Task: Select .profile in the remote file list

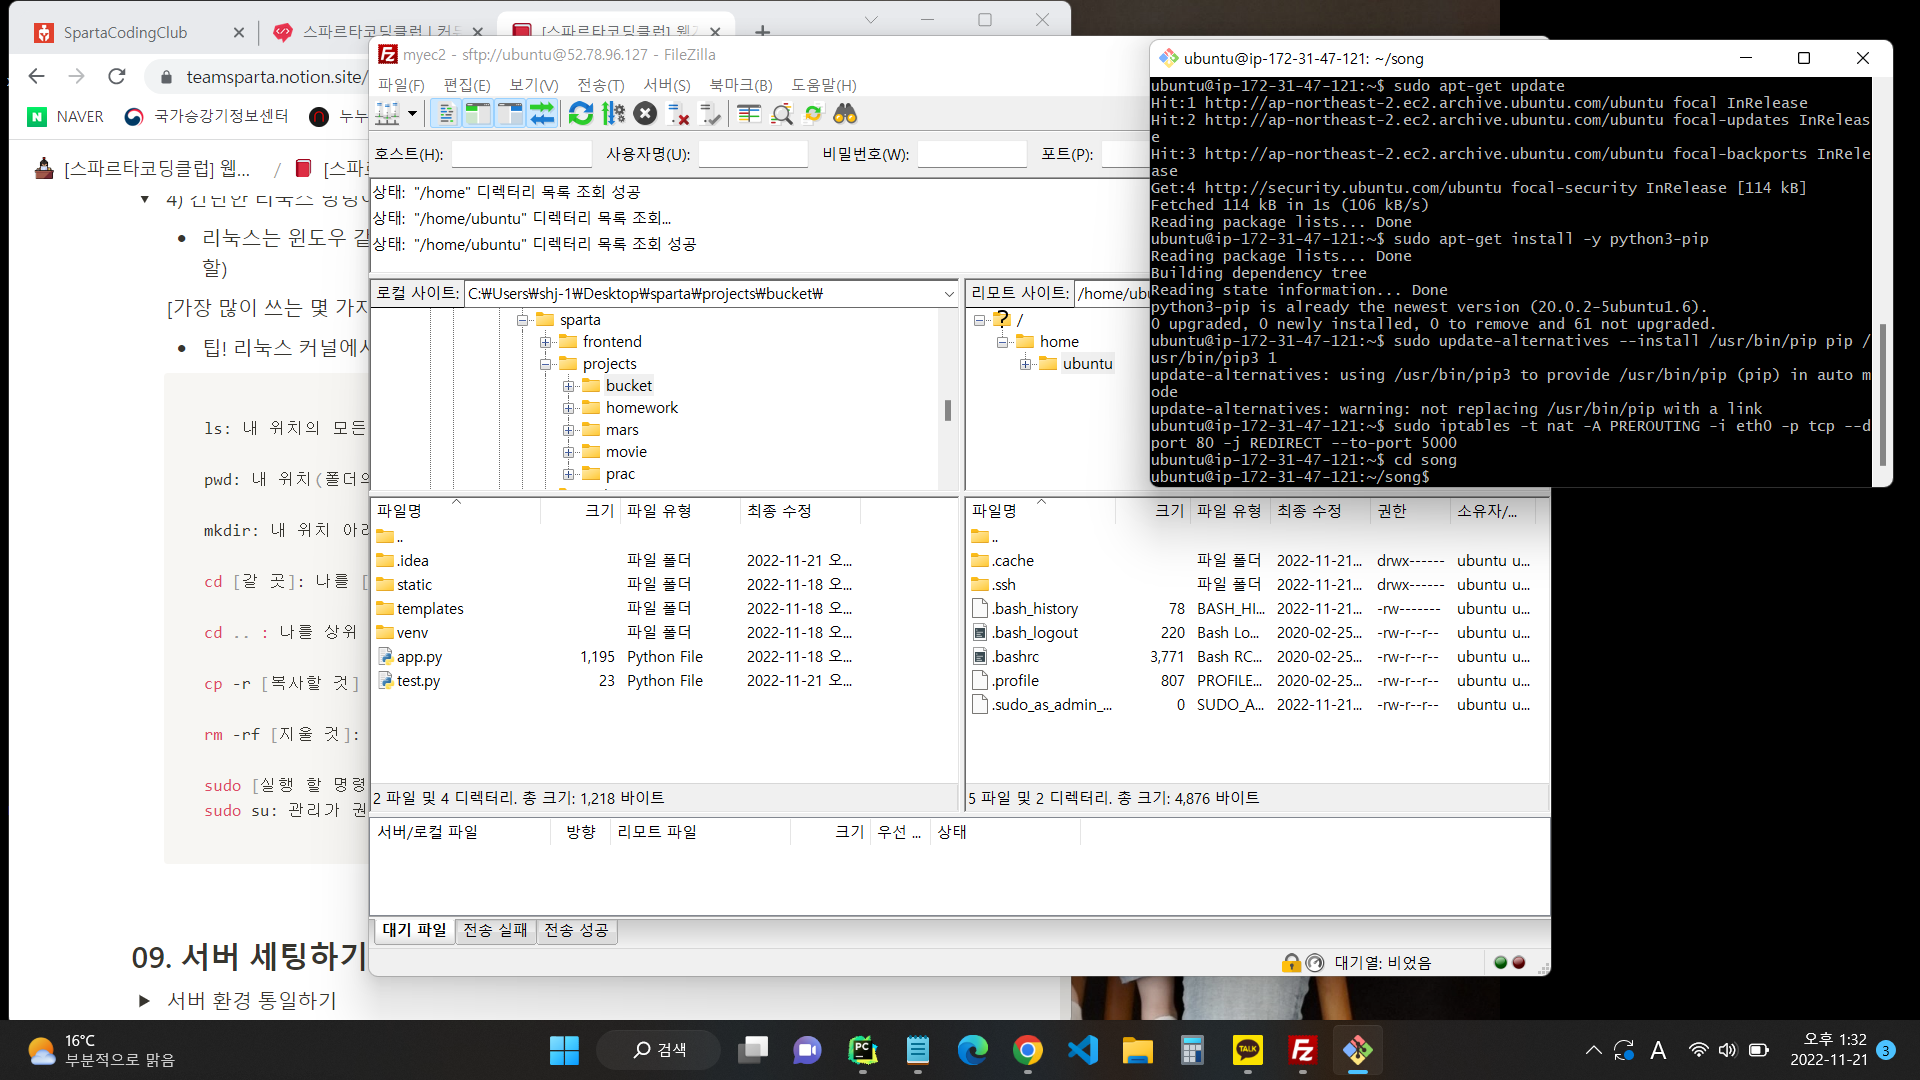Action: pos(1016,681)
